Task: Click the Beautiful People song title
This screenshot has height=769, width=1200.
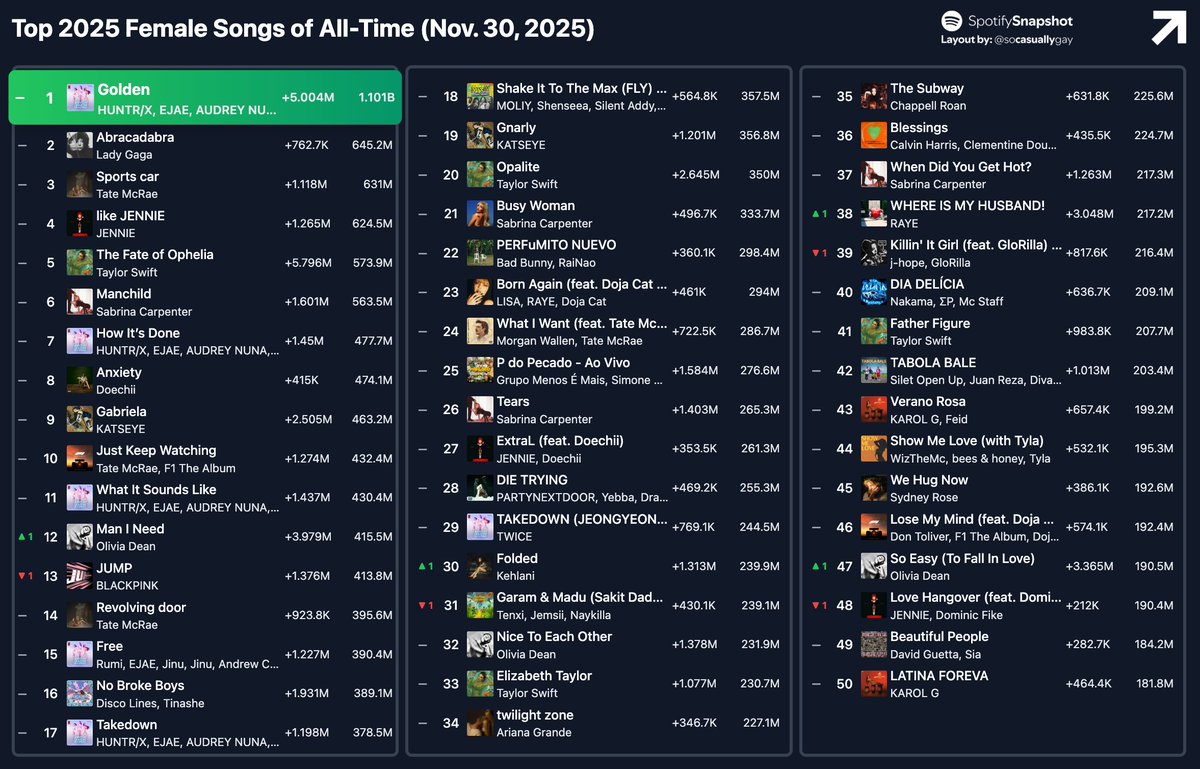Action: tap(939, 636)
